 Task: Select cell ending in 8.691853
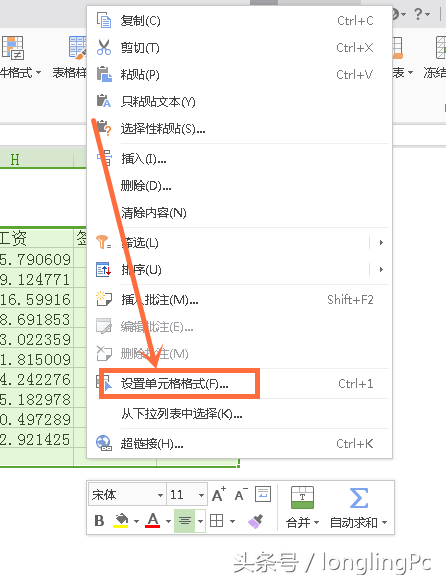click(37, 319)
